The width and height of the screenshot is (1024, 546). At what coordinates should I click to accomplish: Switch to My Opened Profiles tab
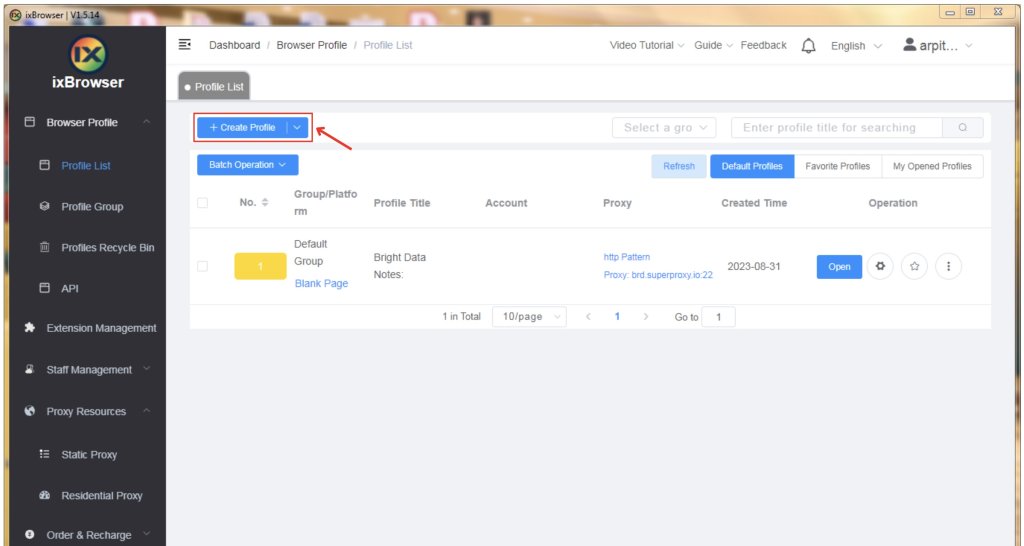tap(932, 166)
